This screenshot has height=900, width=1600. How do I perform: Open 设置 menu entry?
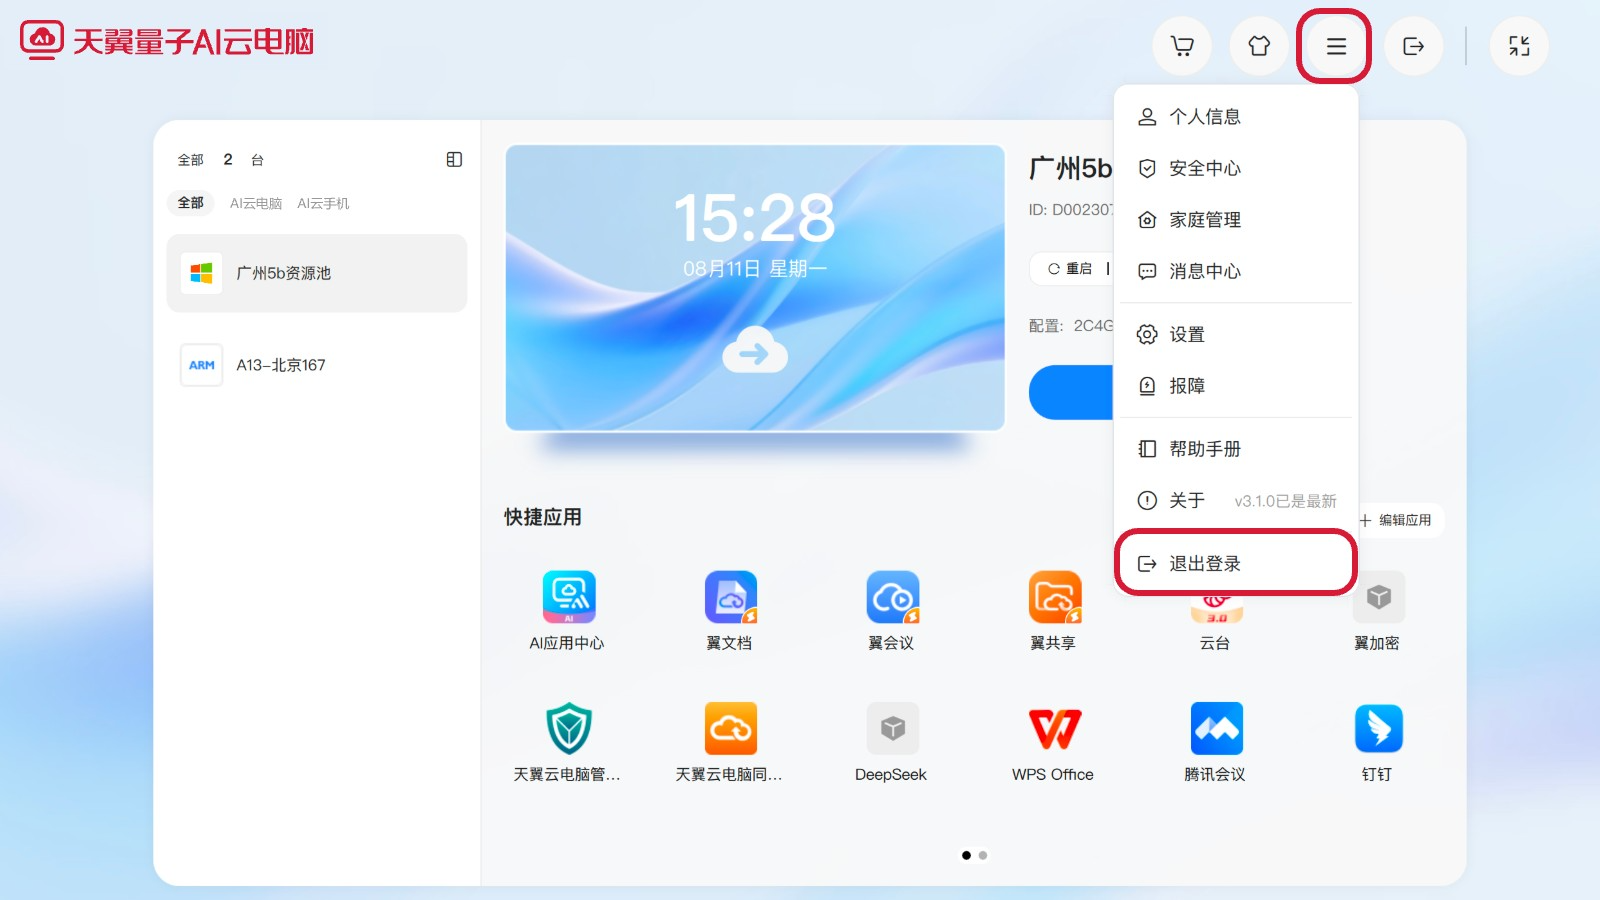click(1236, 334)
